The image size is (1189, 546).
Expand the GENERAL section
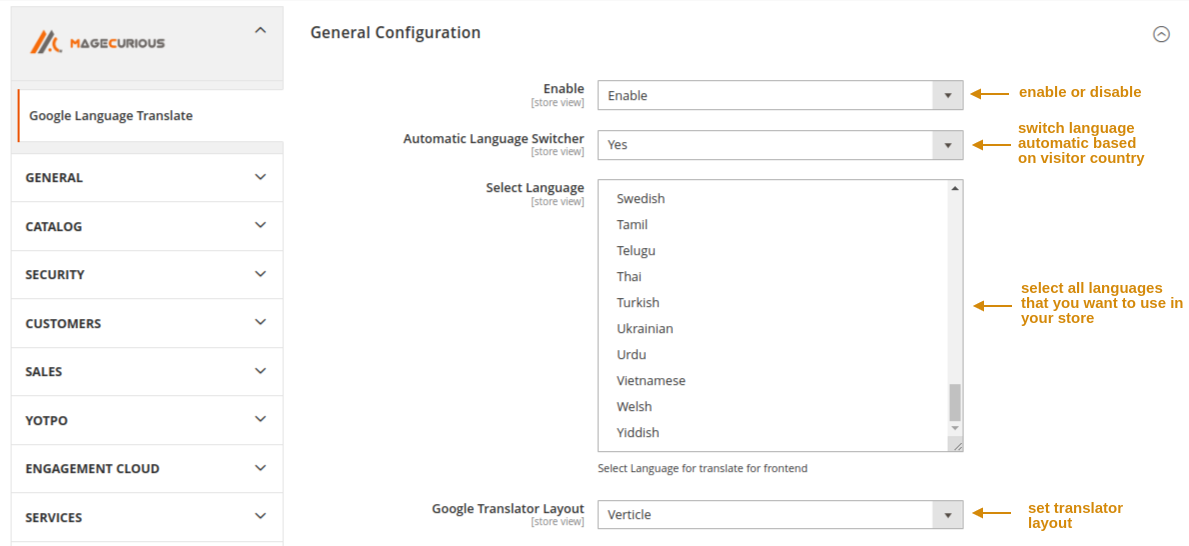coord(147,177)
